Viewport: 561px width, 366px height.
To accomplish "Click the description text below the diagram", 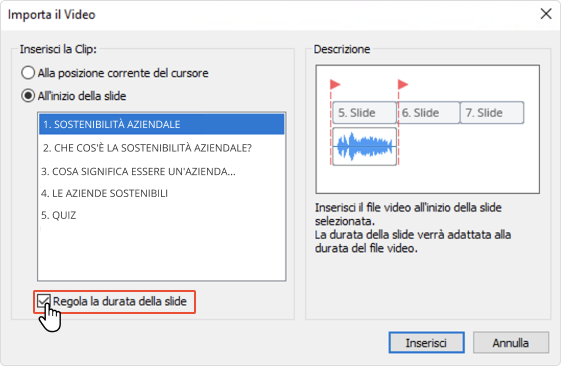I will [413, 228].
